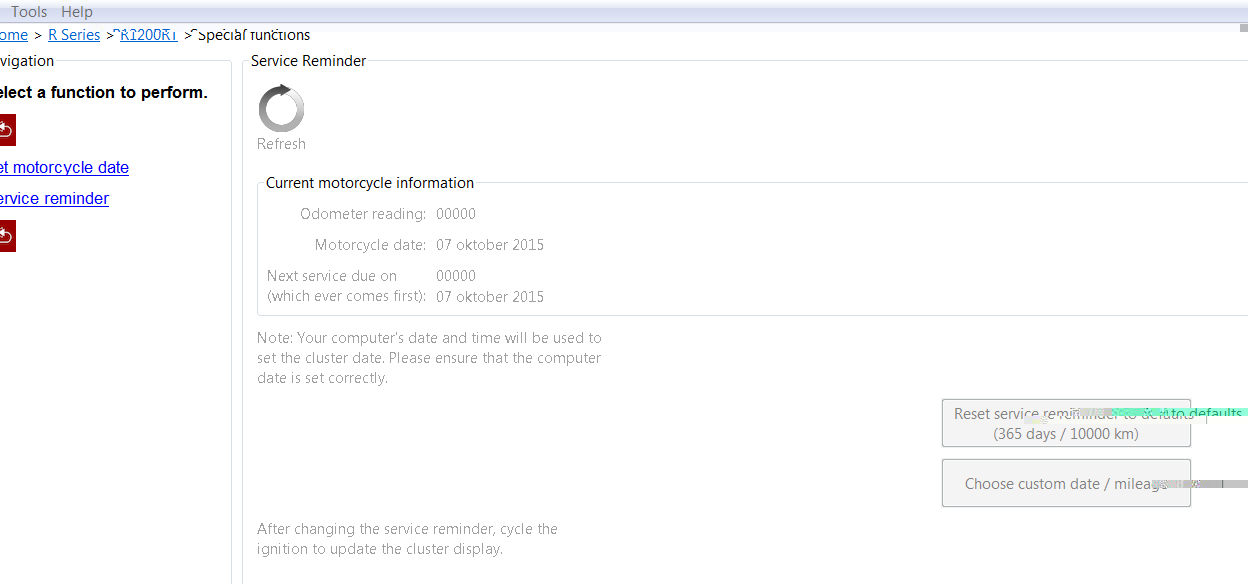The height and width of the screenshot is (584, 1248).
Task: Open the Help menu
Action: pos(77,12)
